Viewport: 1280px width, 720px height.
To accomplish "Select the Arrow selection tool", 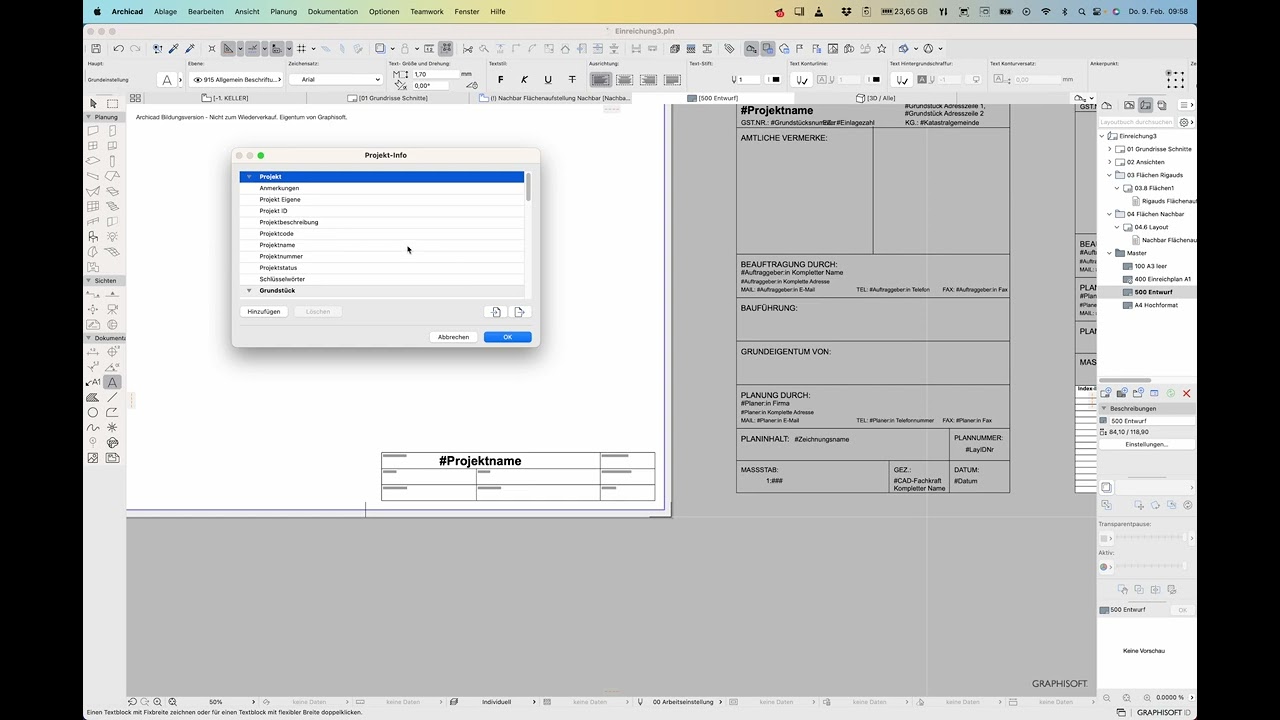I will [x=93, y=103].
